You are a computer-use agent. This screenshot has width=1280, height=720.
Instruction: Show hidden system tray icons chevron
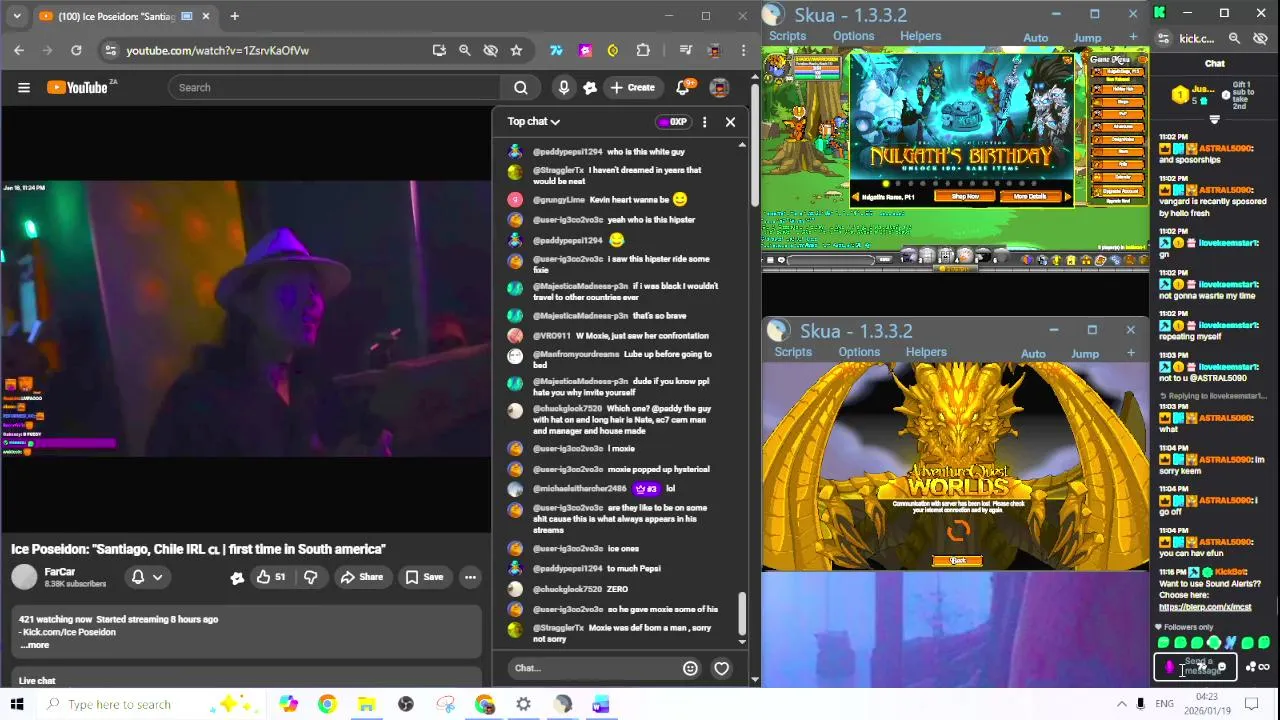[1121, 704]
